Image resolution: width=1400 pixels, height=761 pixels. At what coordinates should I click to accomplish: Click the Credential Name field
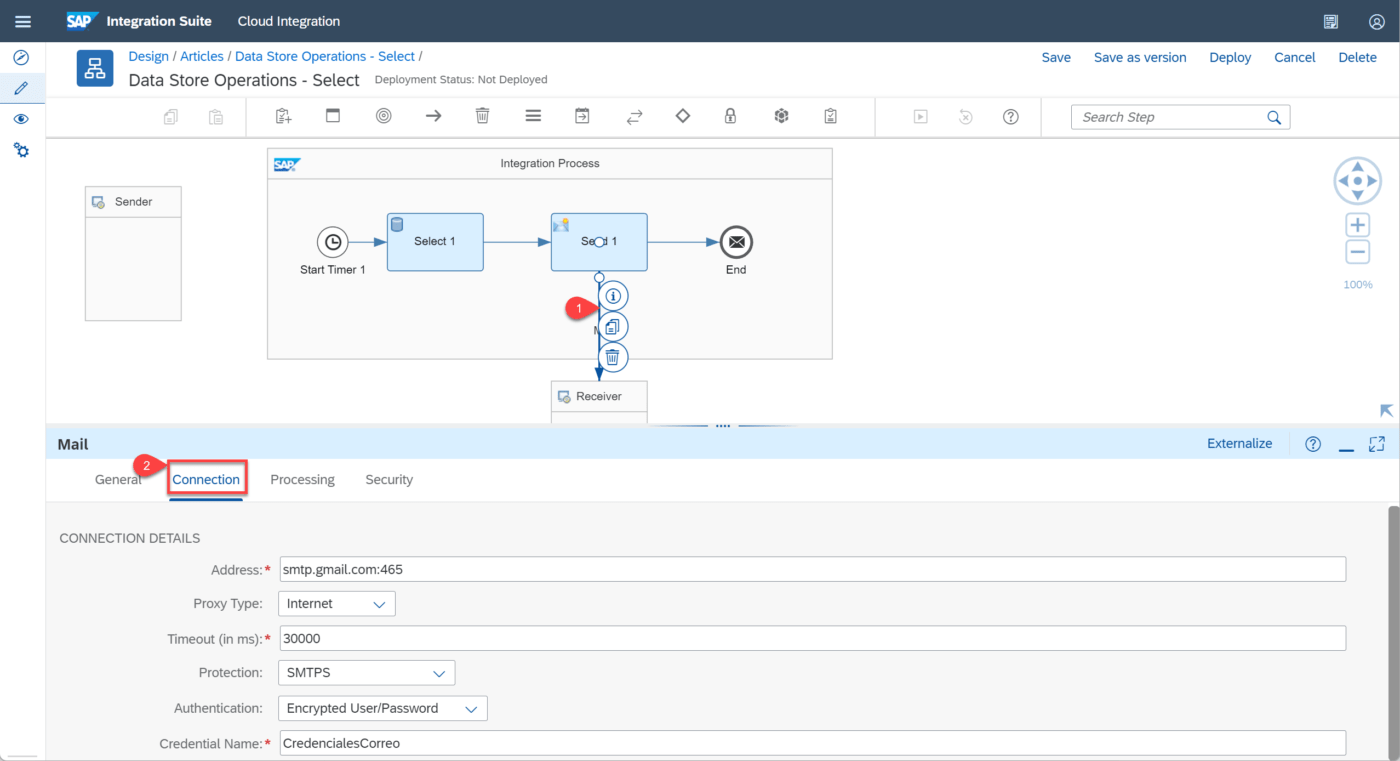coord(812,743)
